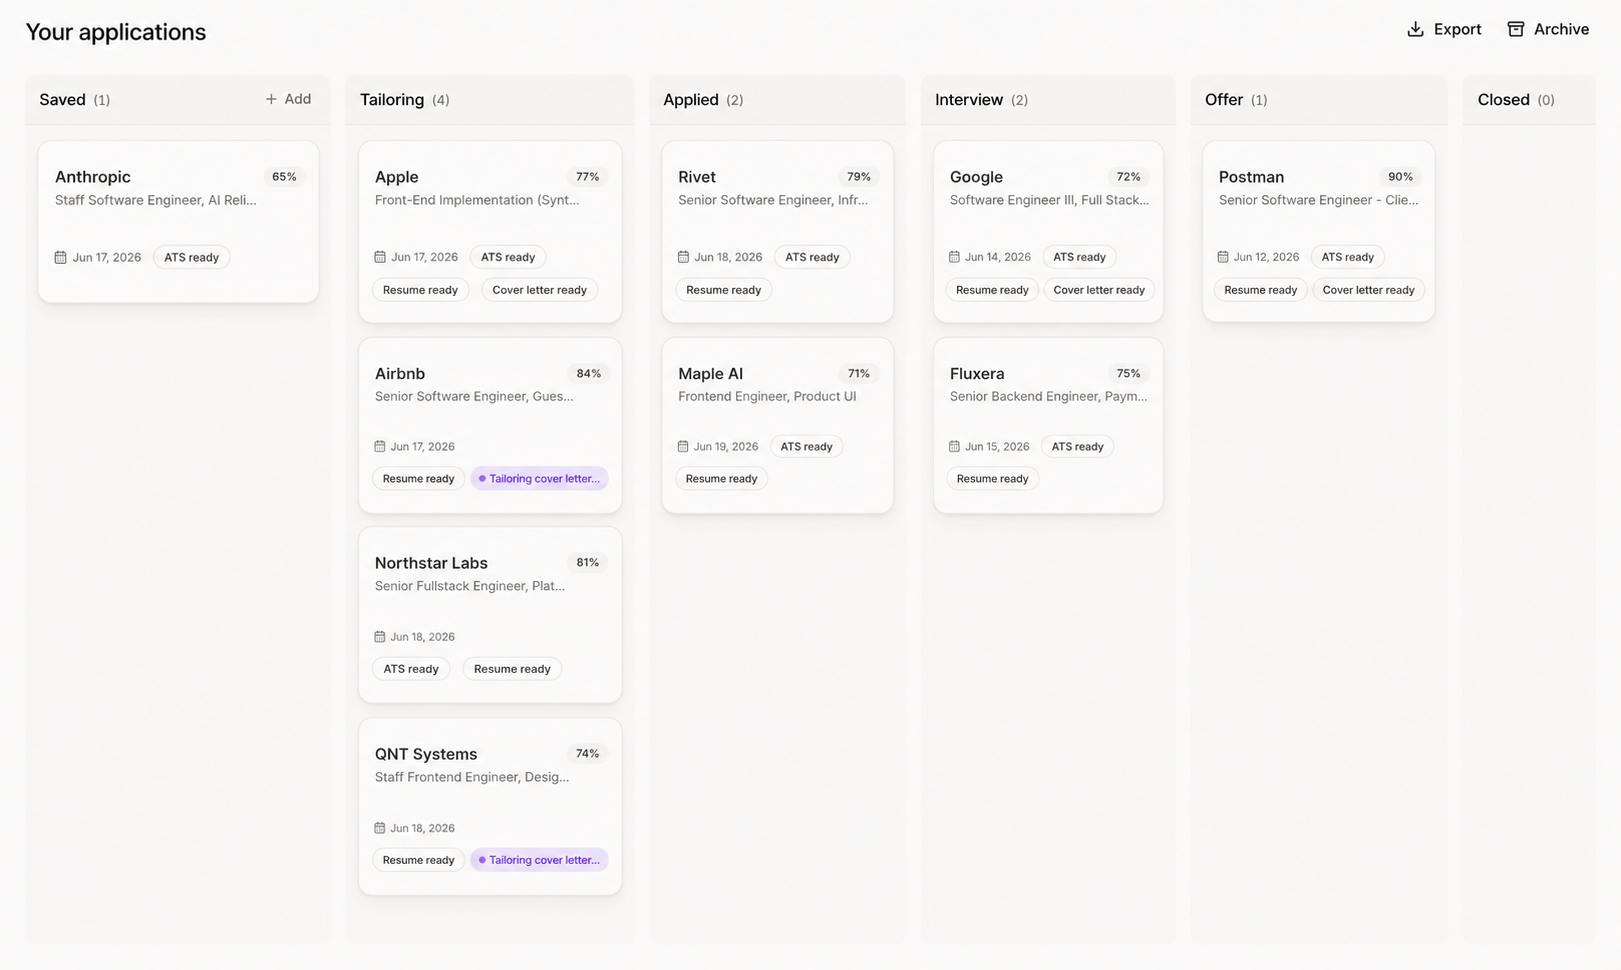Click Anthropic's 65% match badge
1621x970 pixels.
click(x=284, y=177)
